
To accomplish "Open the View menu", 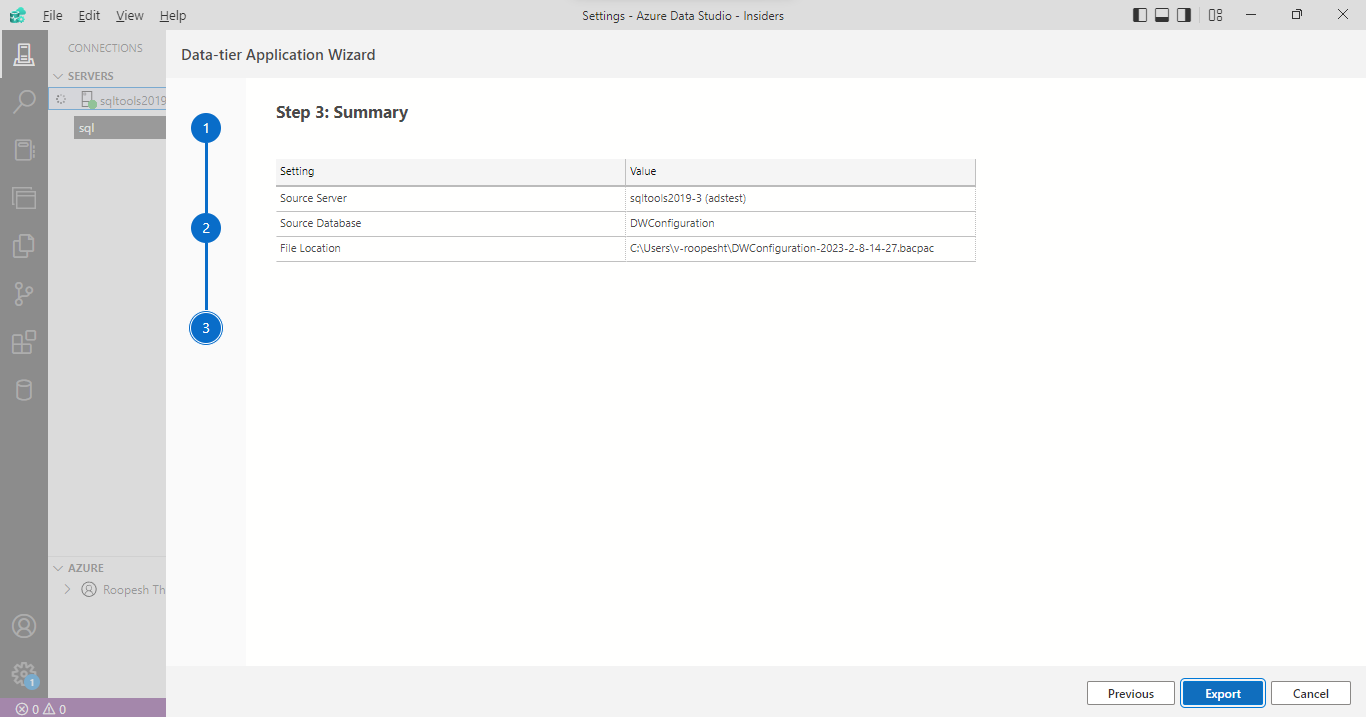I will [130, 15].
